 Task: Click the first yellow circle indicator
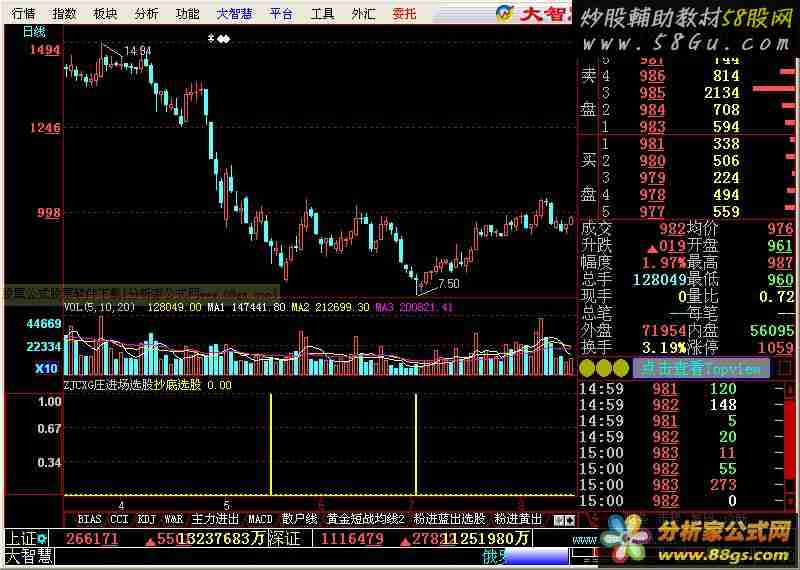[x=587, y=368]
